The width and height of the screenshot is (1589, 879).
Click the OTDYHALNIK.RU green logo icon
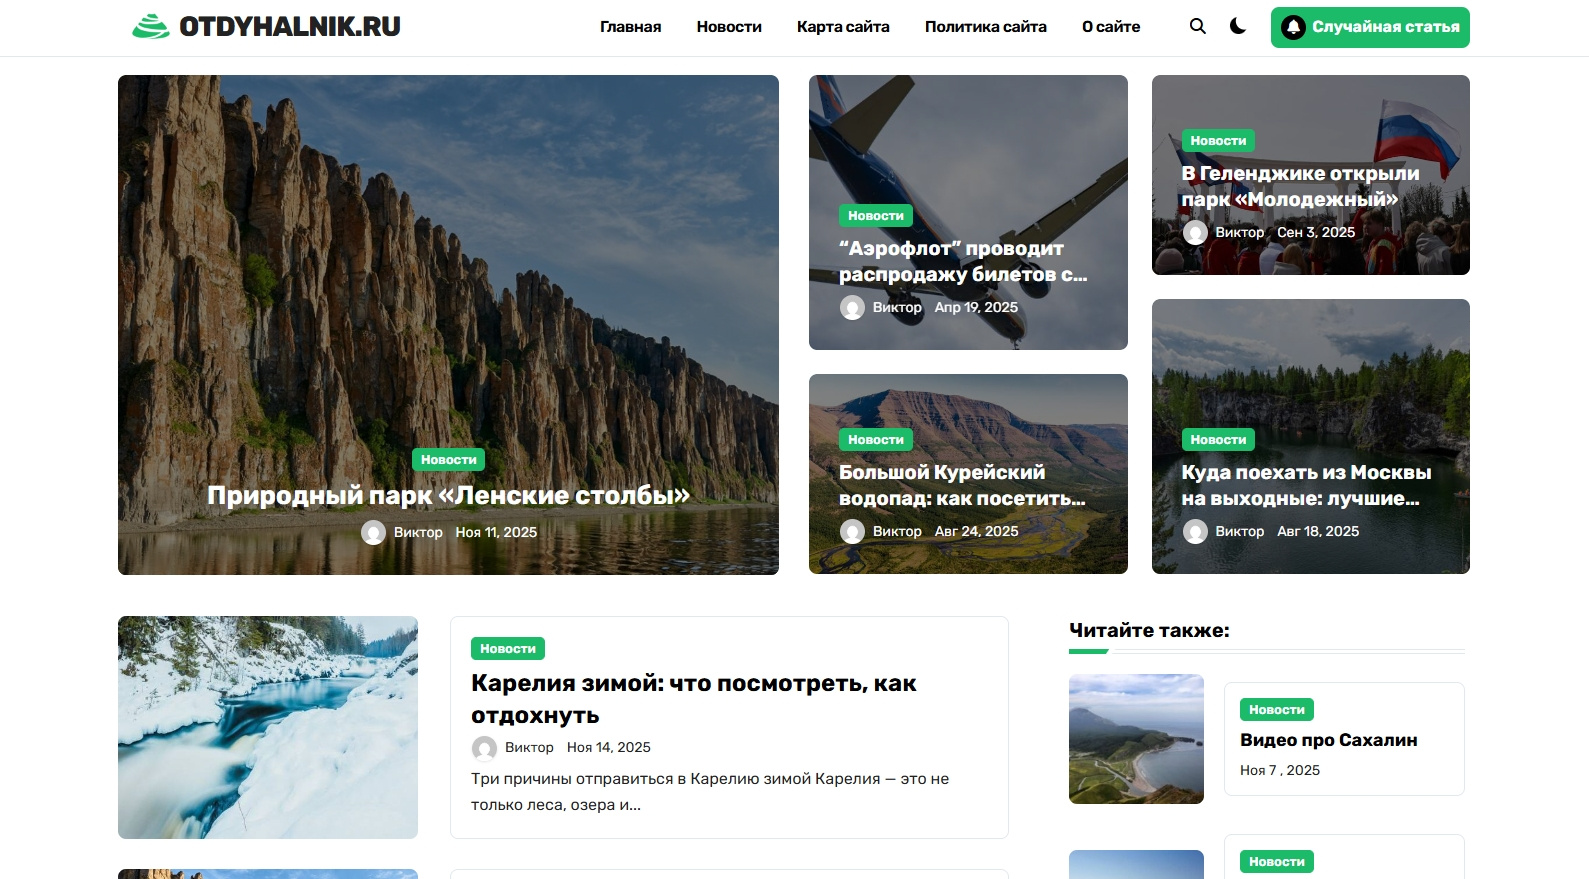tap(151, 27)
